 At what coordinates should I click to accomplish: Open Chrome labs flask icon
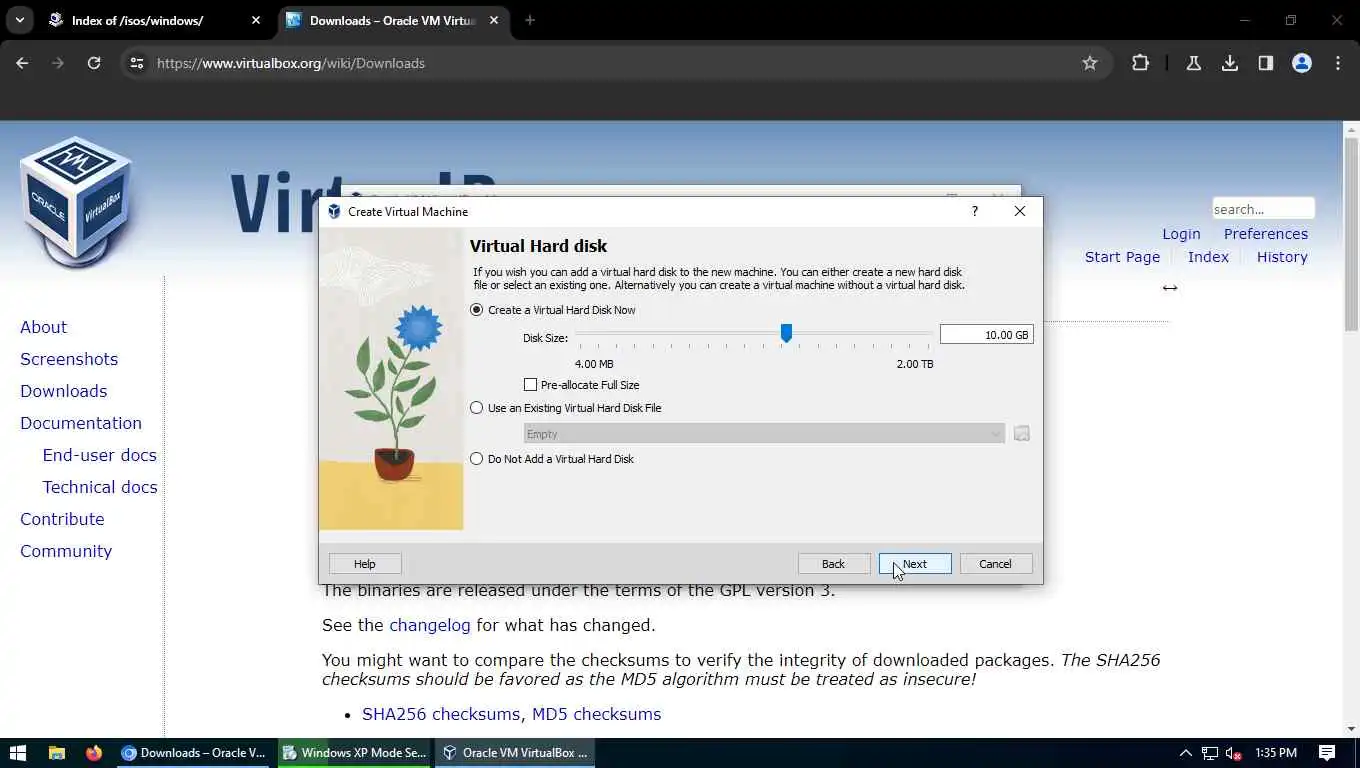pyautogui.click(x=1193, y=63)
